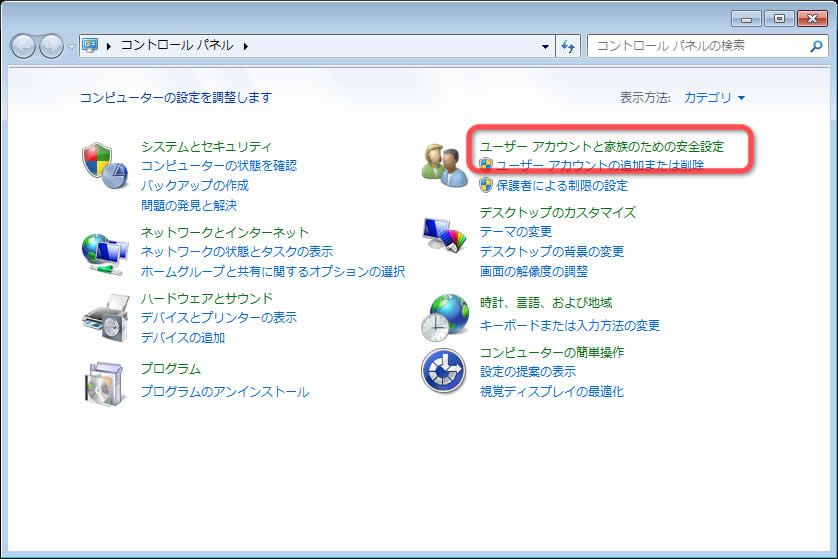Click the Back navigation arrow

[x=23, y=46]
